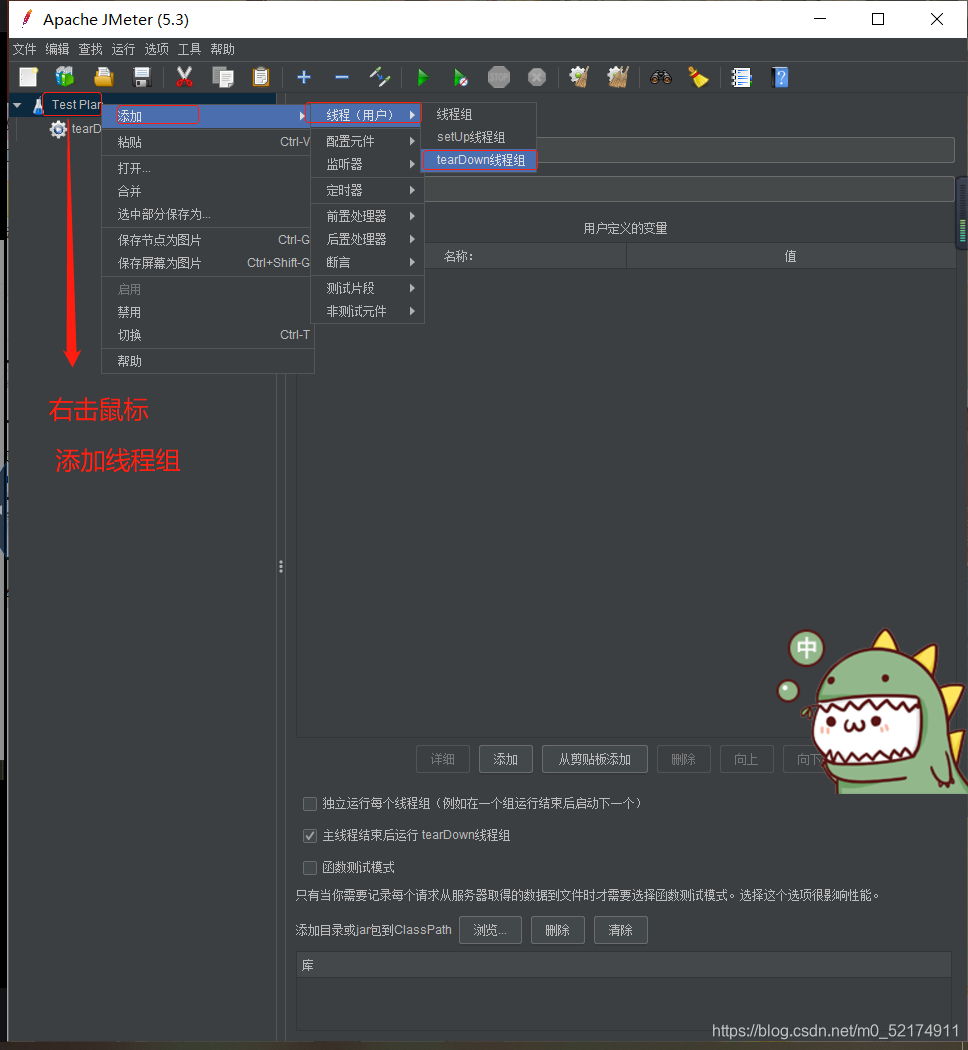This screenshot has width=968, height=1050.
Task: Click the Stop test icon in toolbar
Action: [x=499, y=77]
